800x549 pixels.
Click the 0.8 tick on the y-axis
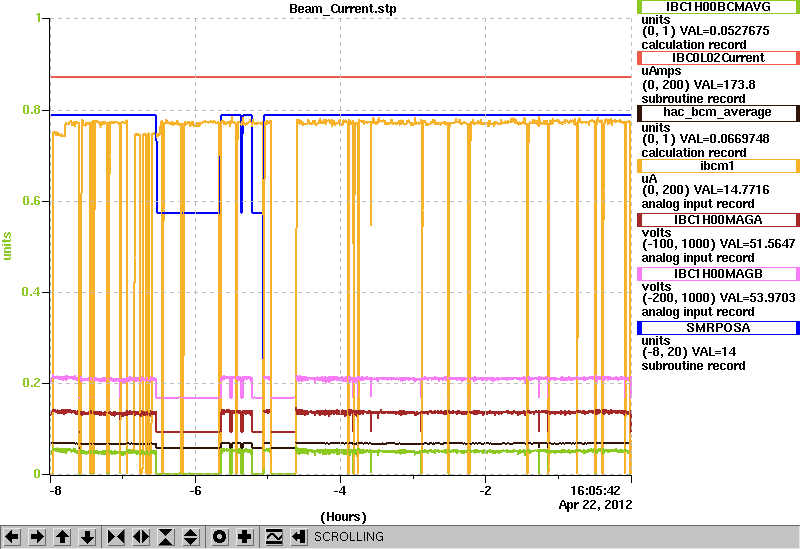(31, 110)
